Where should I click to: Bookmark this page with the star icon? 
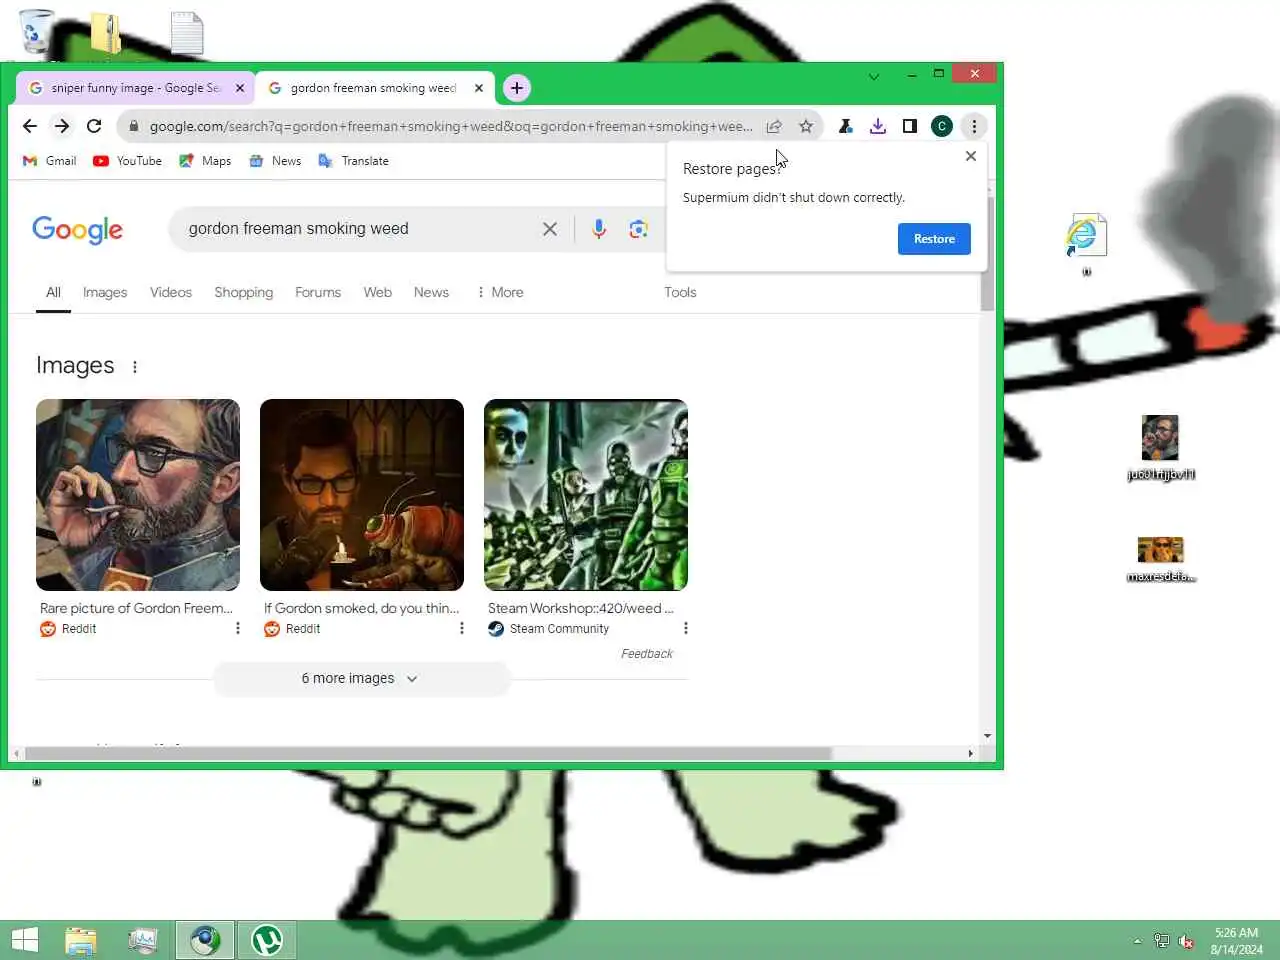pos(806,126)
